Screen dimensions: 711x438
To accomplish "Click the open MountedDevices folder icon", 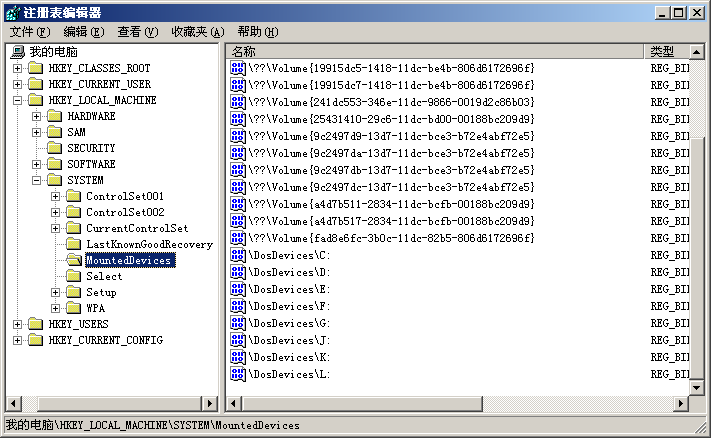I will pyautogui.click(x=73, y=260).
